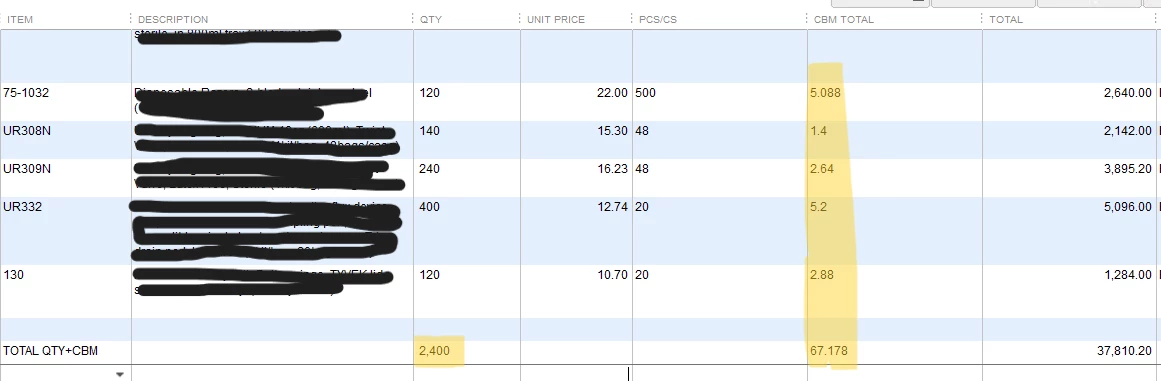The image size is (1161, 381).
Task: Select the grand total 37,810.20 cell
Action: pos(1069,352)
